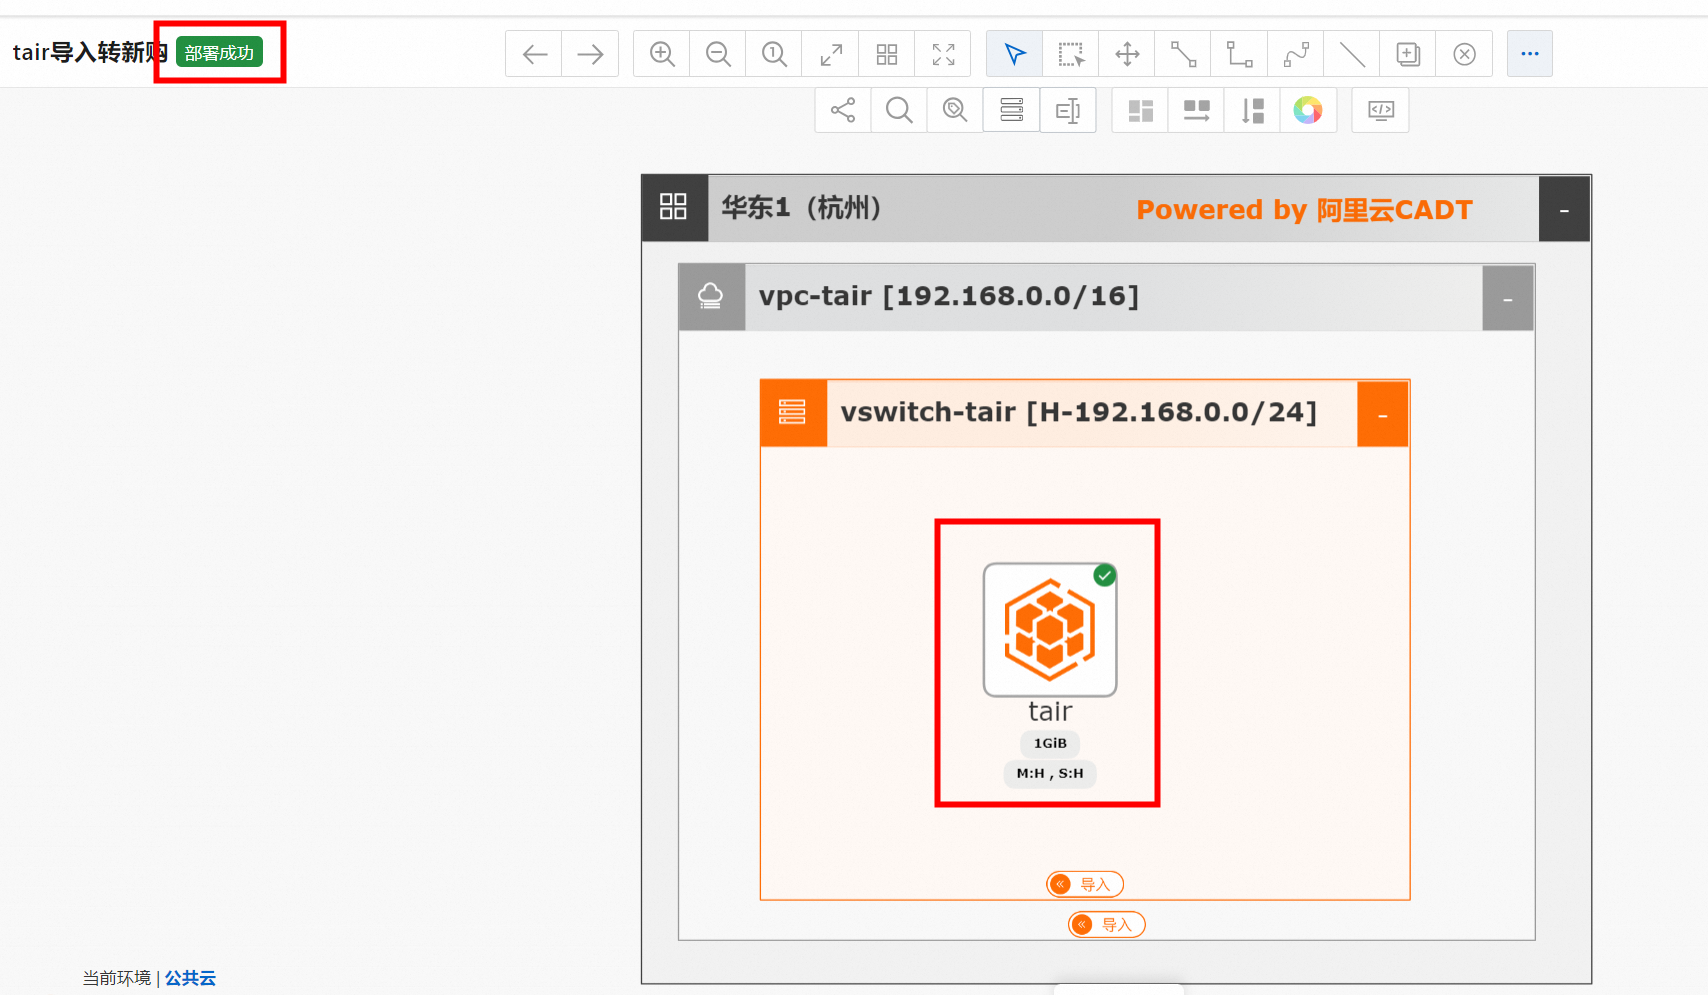Click the text-edit panel icon
This screenshot has width=1708, height=995.
click(1068, 110)
